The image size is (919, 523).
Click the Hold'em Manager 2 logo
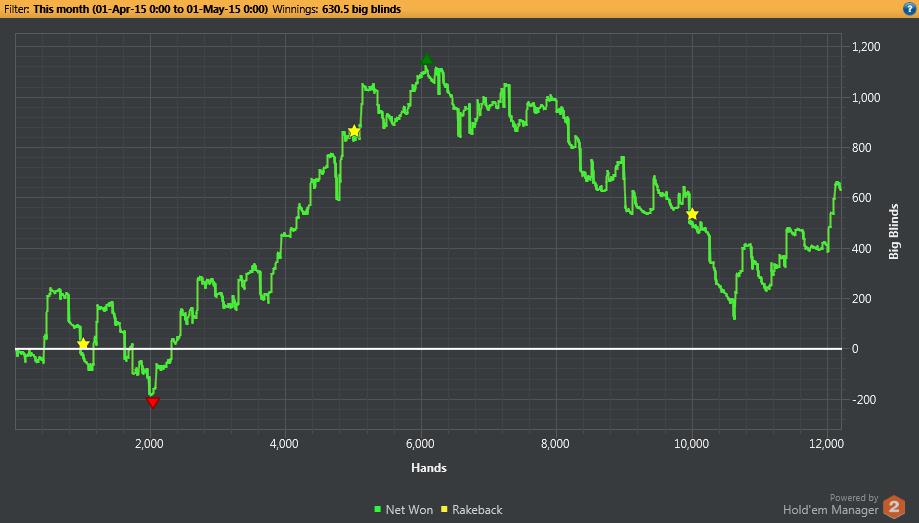coord(894,507)
